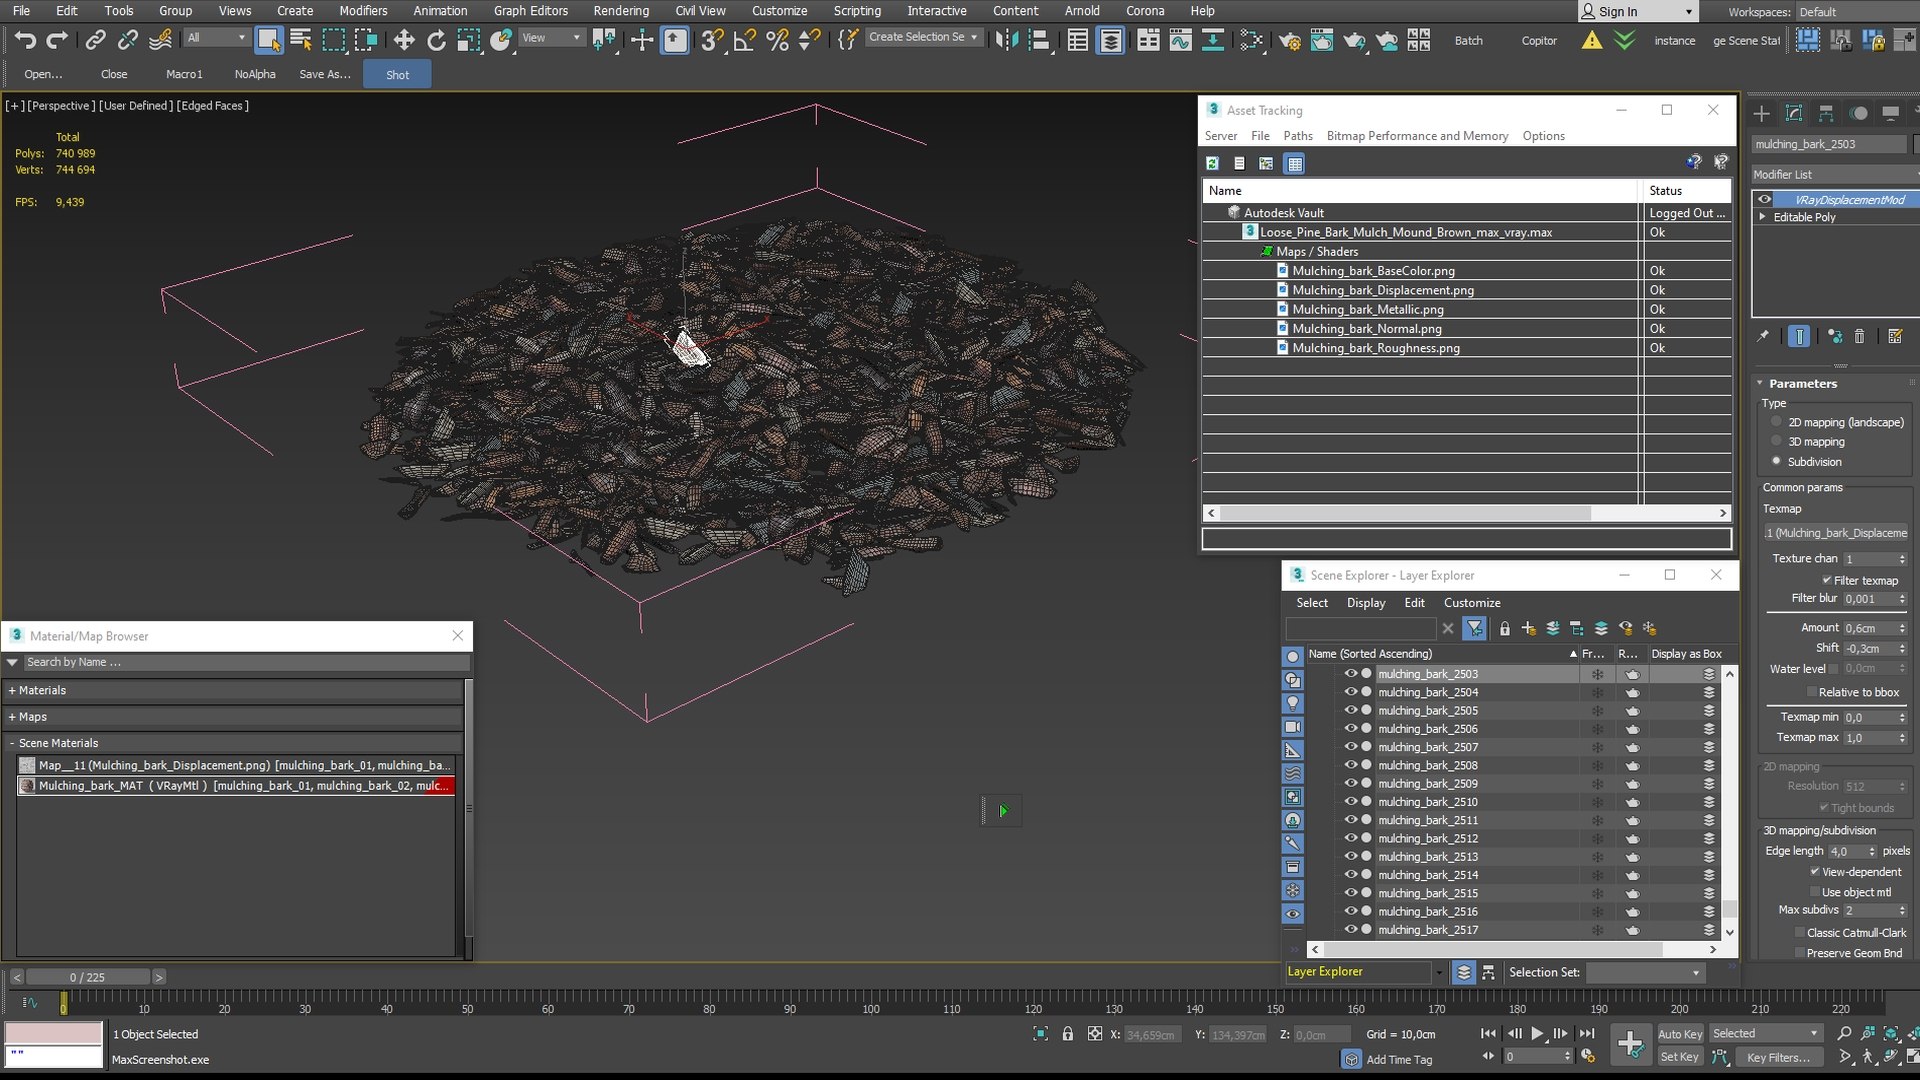
Task: Collapse the Scene Materials group
Action: [12, 743]
